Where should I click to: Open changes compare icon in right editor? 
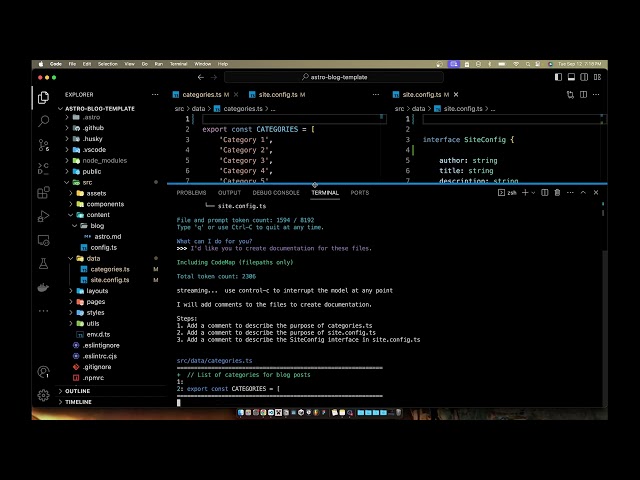tap(570, 95)
